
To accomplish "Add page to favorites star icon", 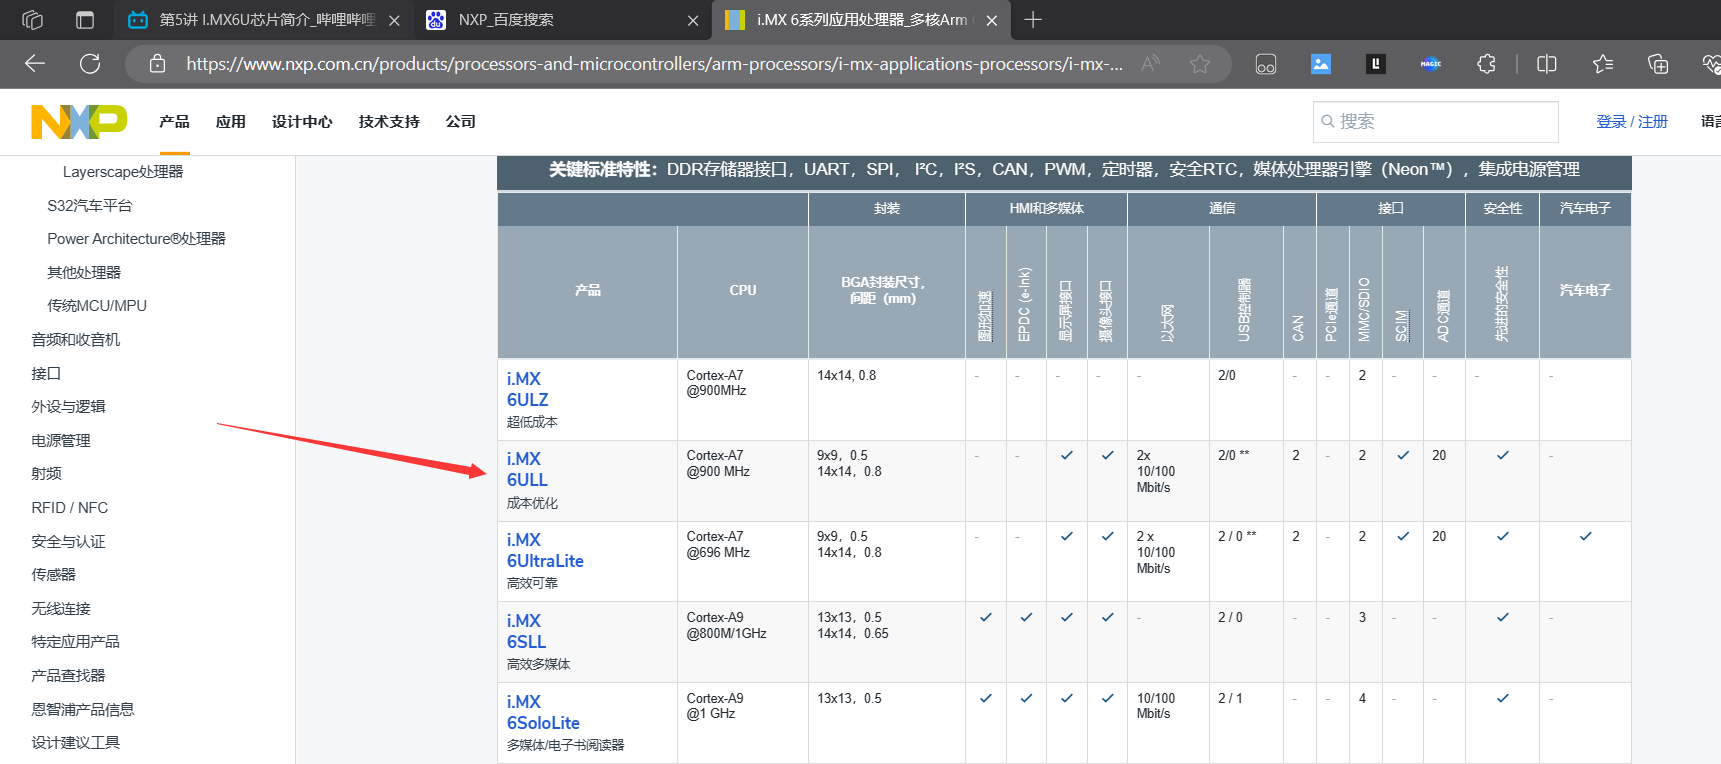I will point(1200,64).
